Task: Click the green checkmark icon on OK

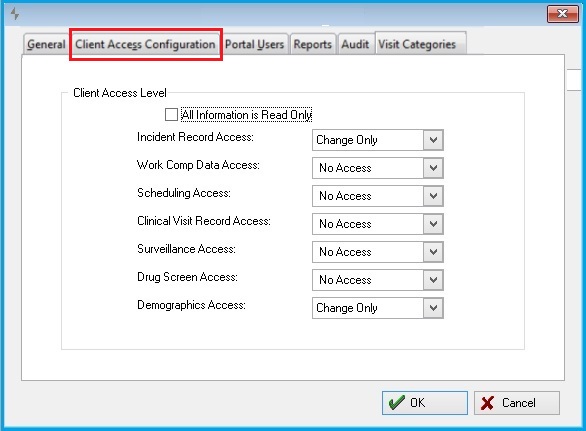Action: (397, 403)
